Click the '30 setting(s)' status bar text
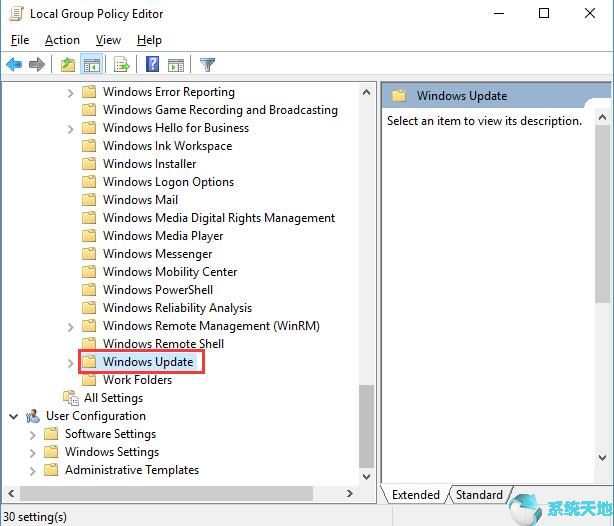 (x=35, y=517)
